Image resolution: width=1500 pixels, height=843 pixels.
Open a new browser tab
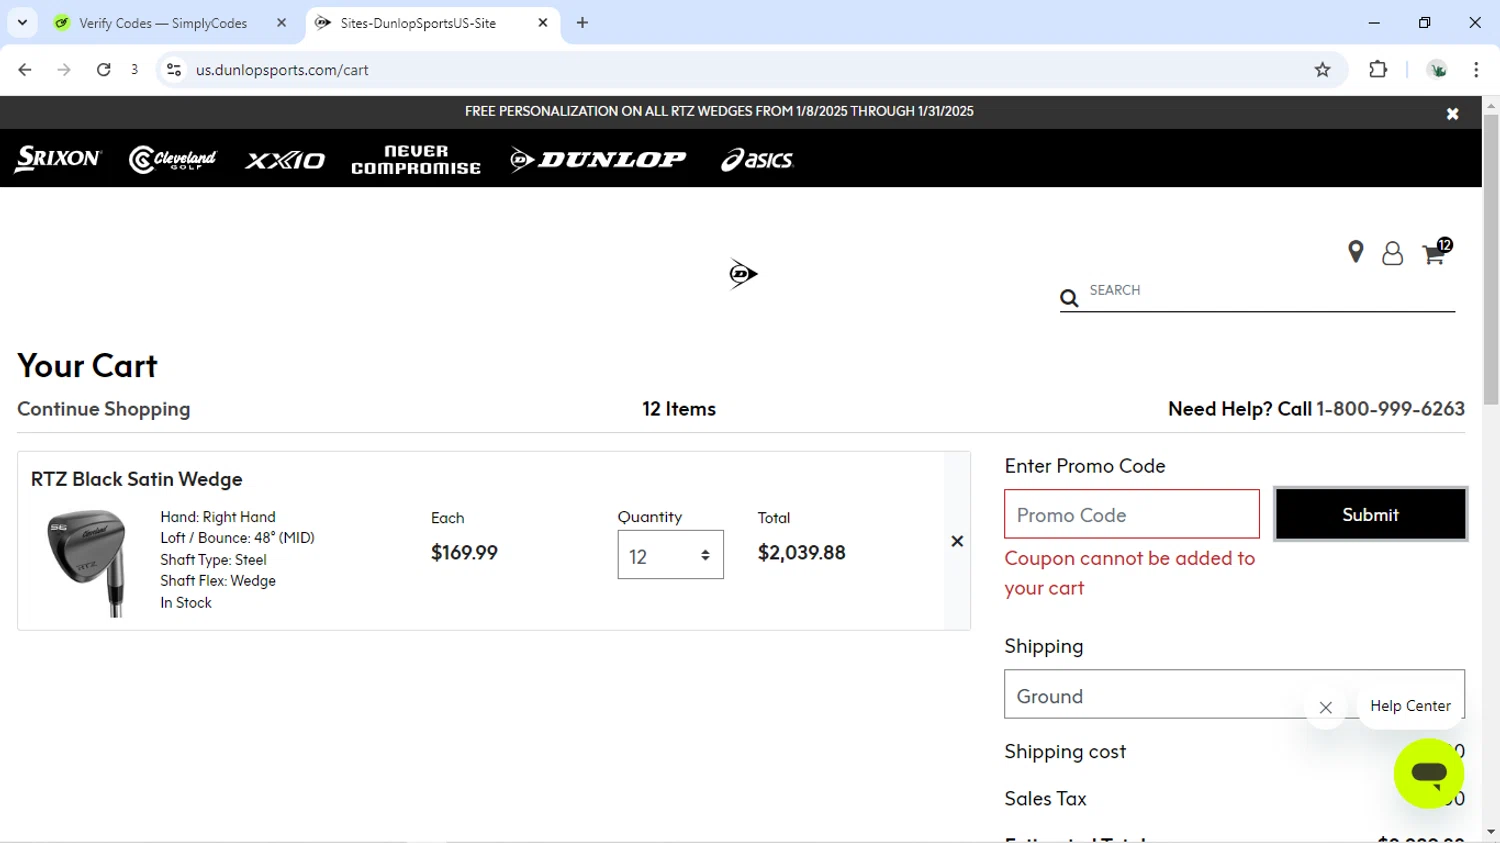[582, 23]
